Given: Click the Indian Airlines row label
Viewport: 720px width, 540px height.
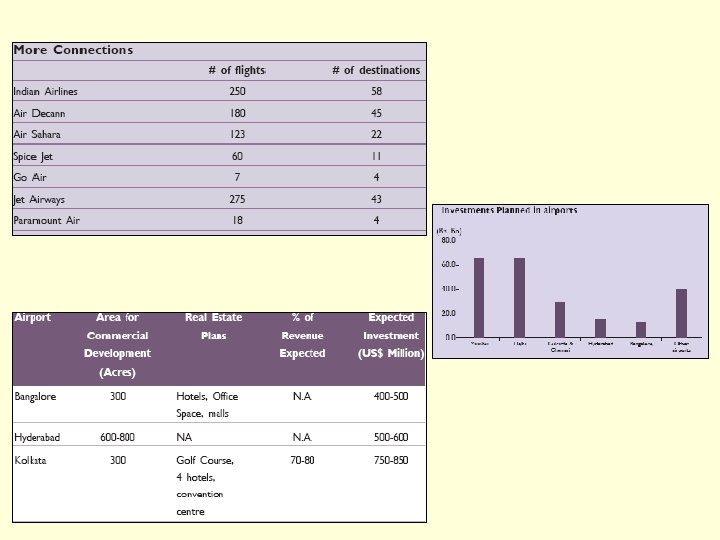Looking at the screenshot, I should coord(45,91).
